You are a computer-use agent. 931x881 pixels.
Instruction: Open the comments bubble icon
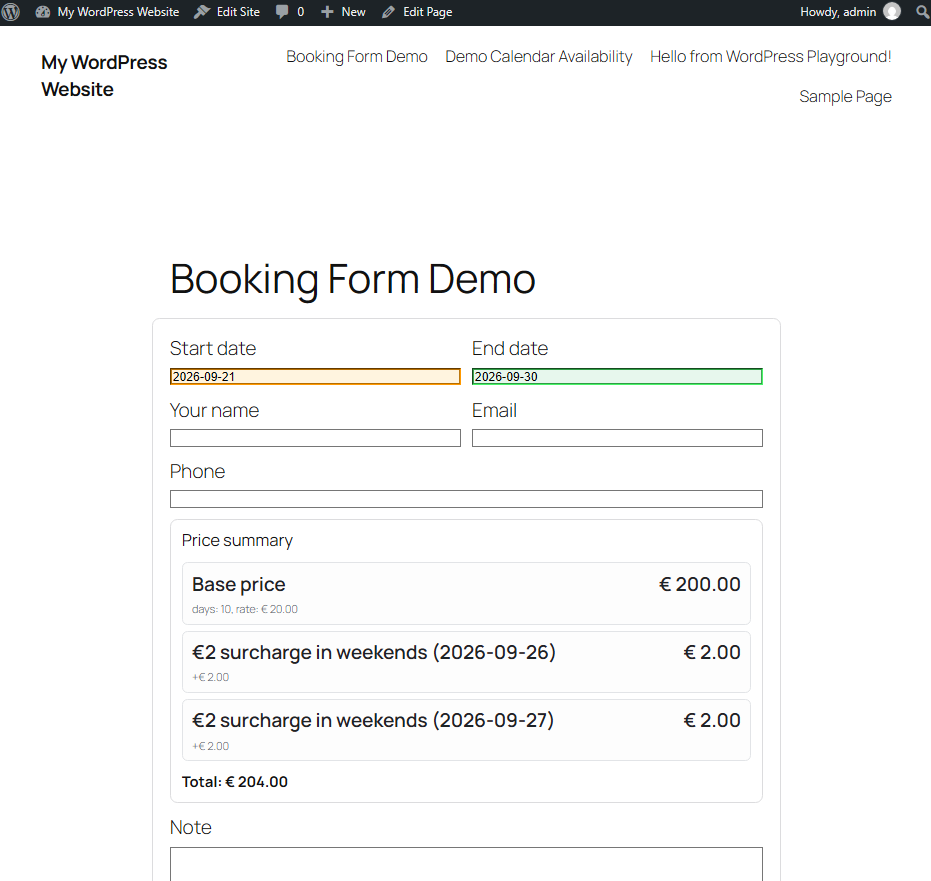(282, 12)
